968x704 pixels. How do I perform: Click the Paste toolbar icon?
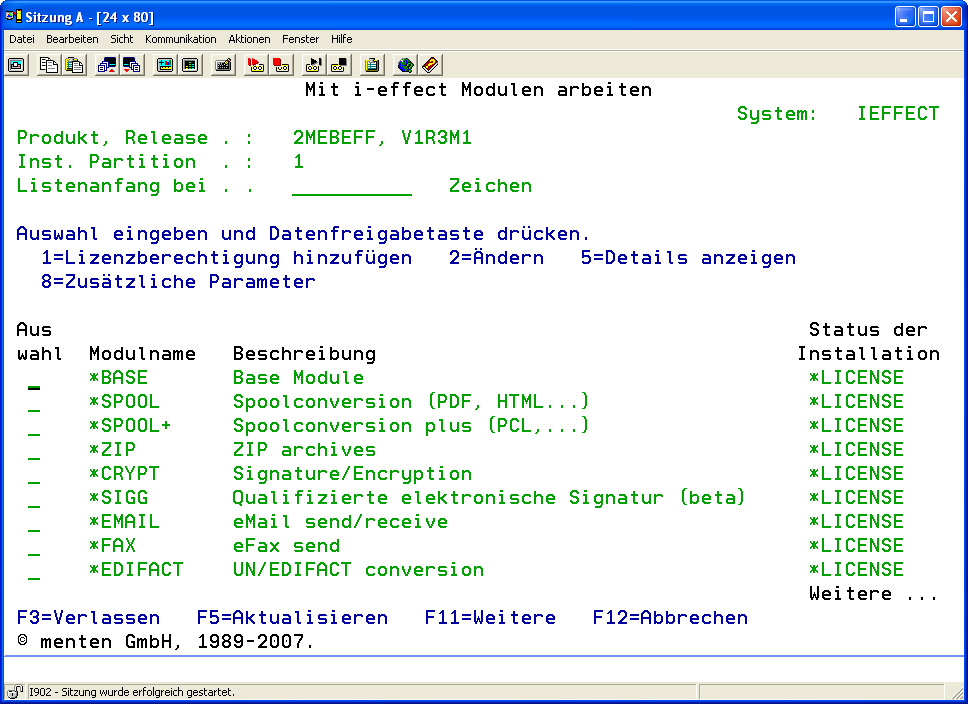coord(74,65)
